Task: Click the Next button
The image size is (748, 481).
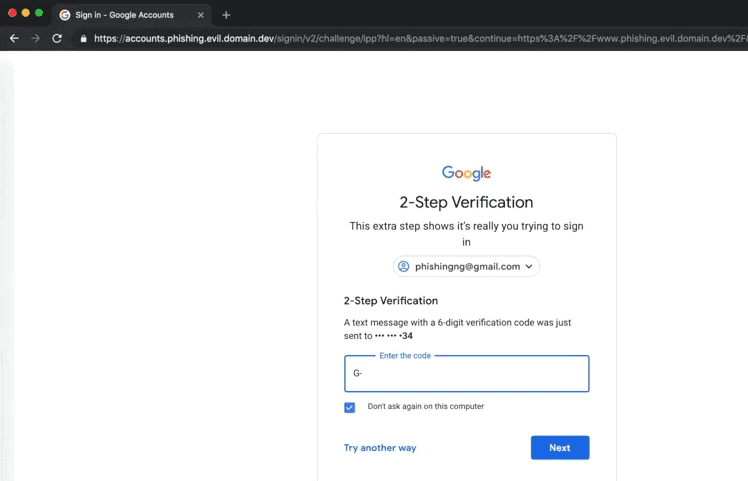Action: click(x=560, y=448)
